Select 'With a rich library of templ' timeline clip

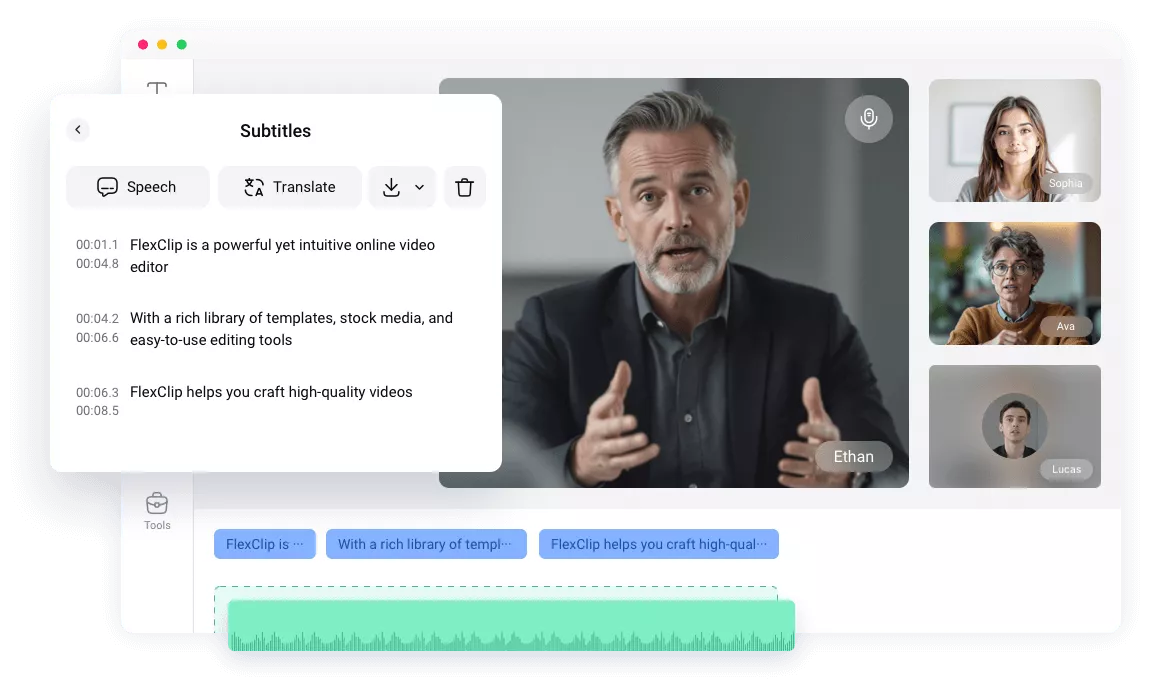pyautogui.click(x=426, y=544)
